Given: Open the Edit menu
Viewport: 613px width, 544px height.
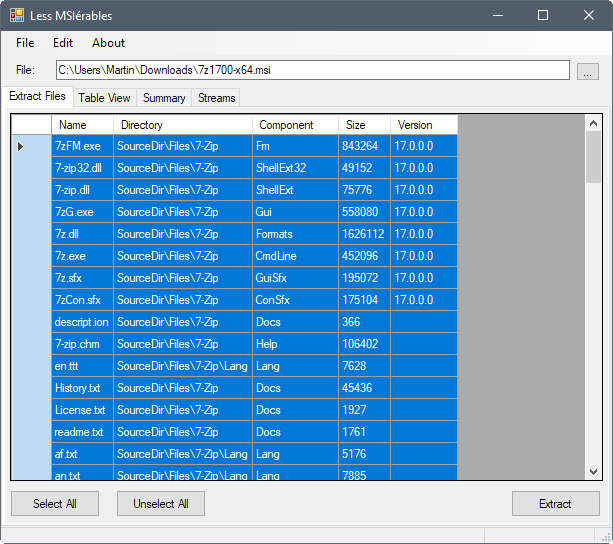Looking at the screenshot, I should click(63, 43).
